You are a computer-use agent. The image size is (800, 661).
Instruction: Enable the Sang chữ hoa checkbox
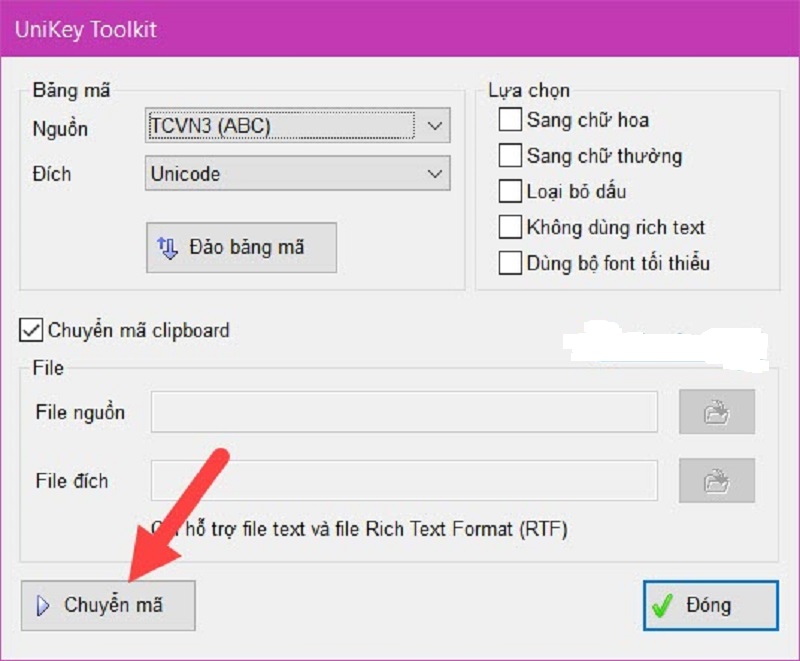coord(510,120)
